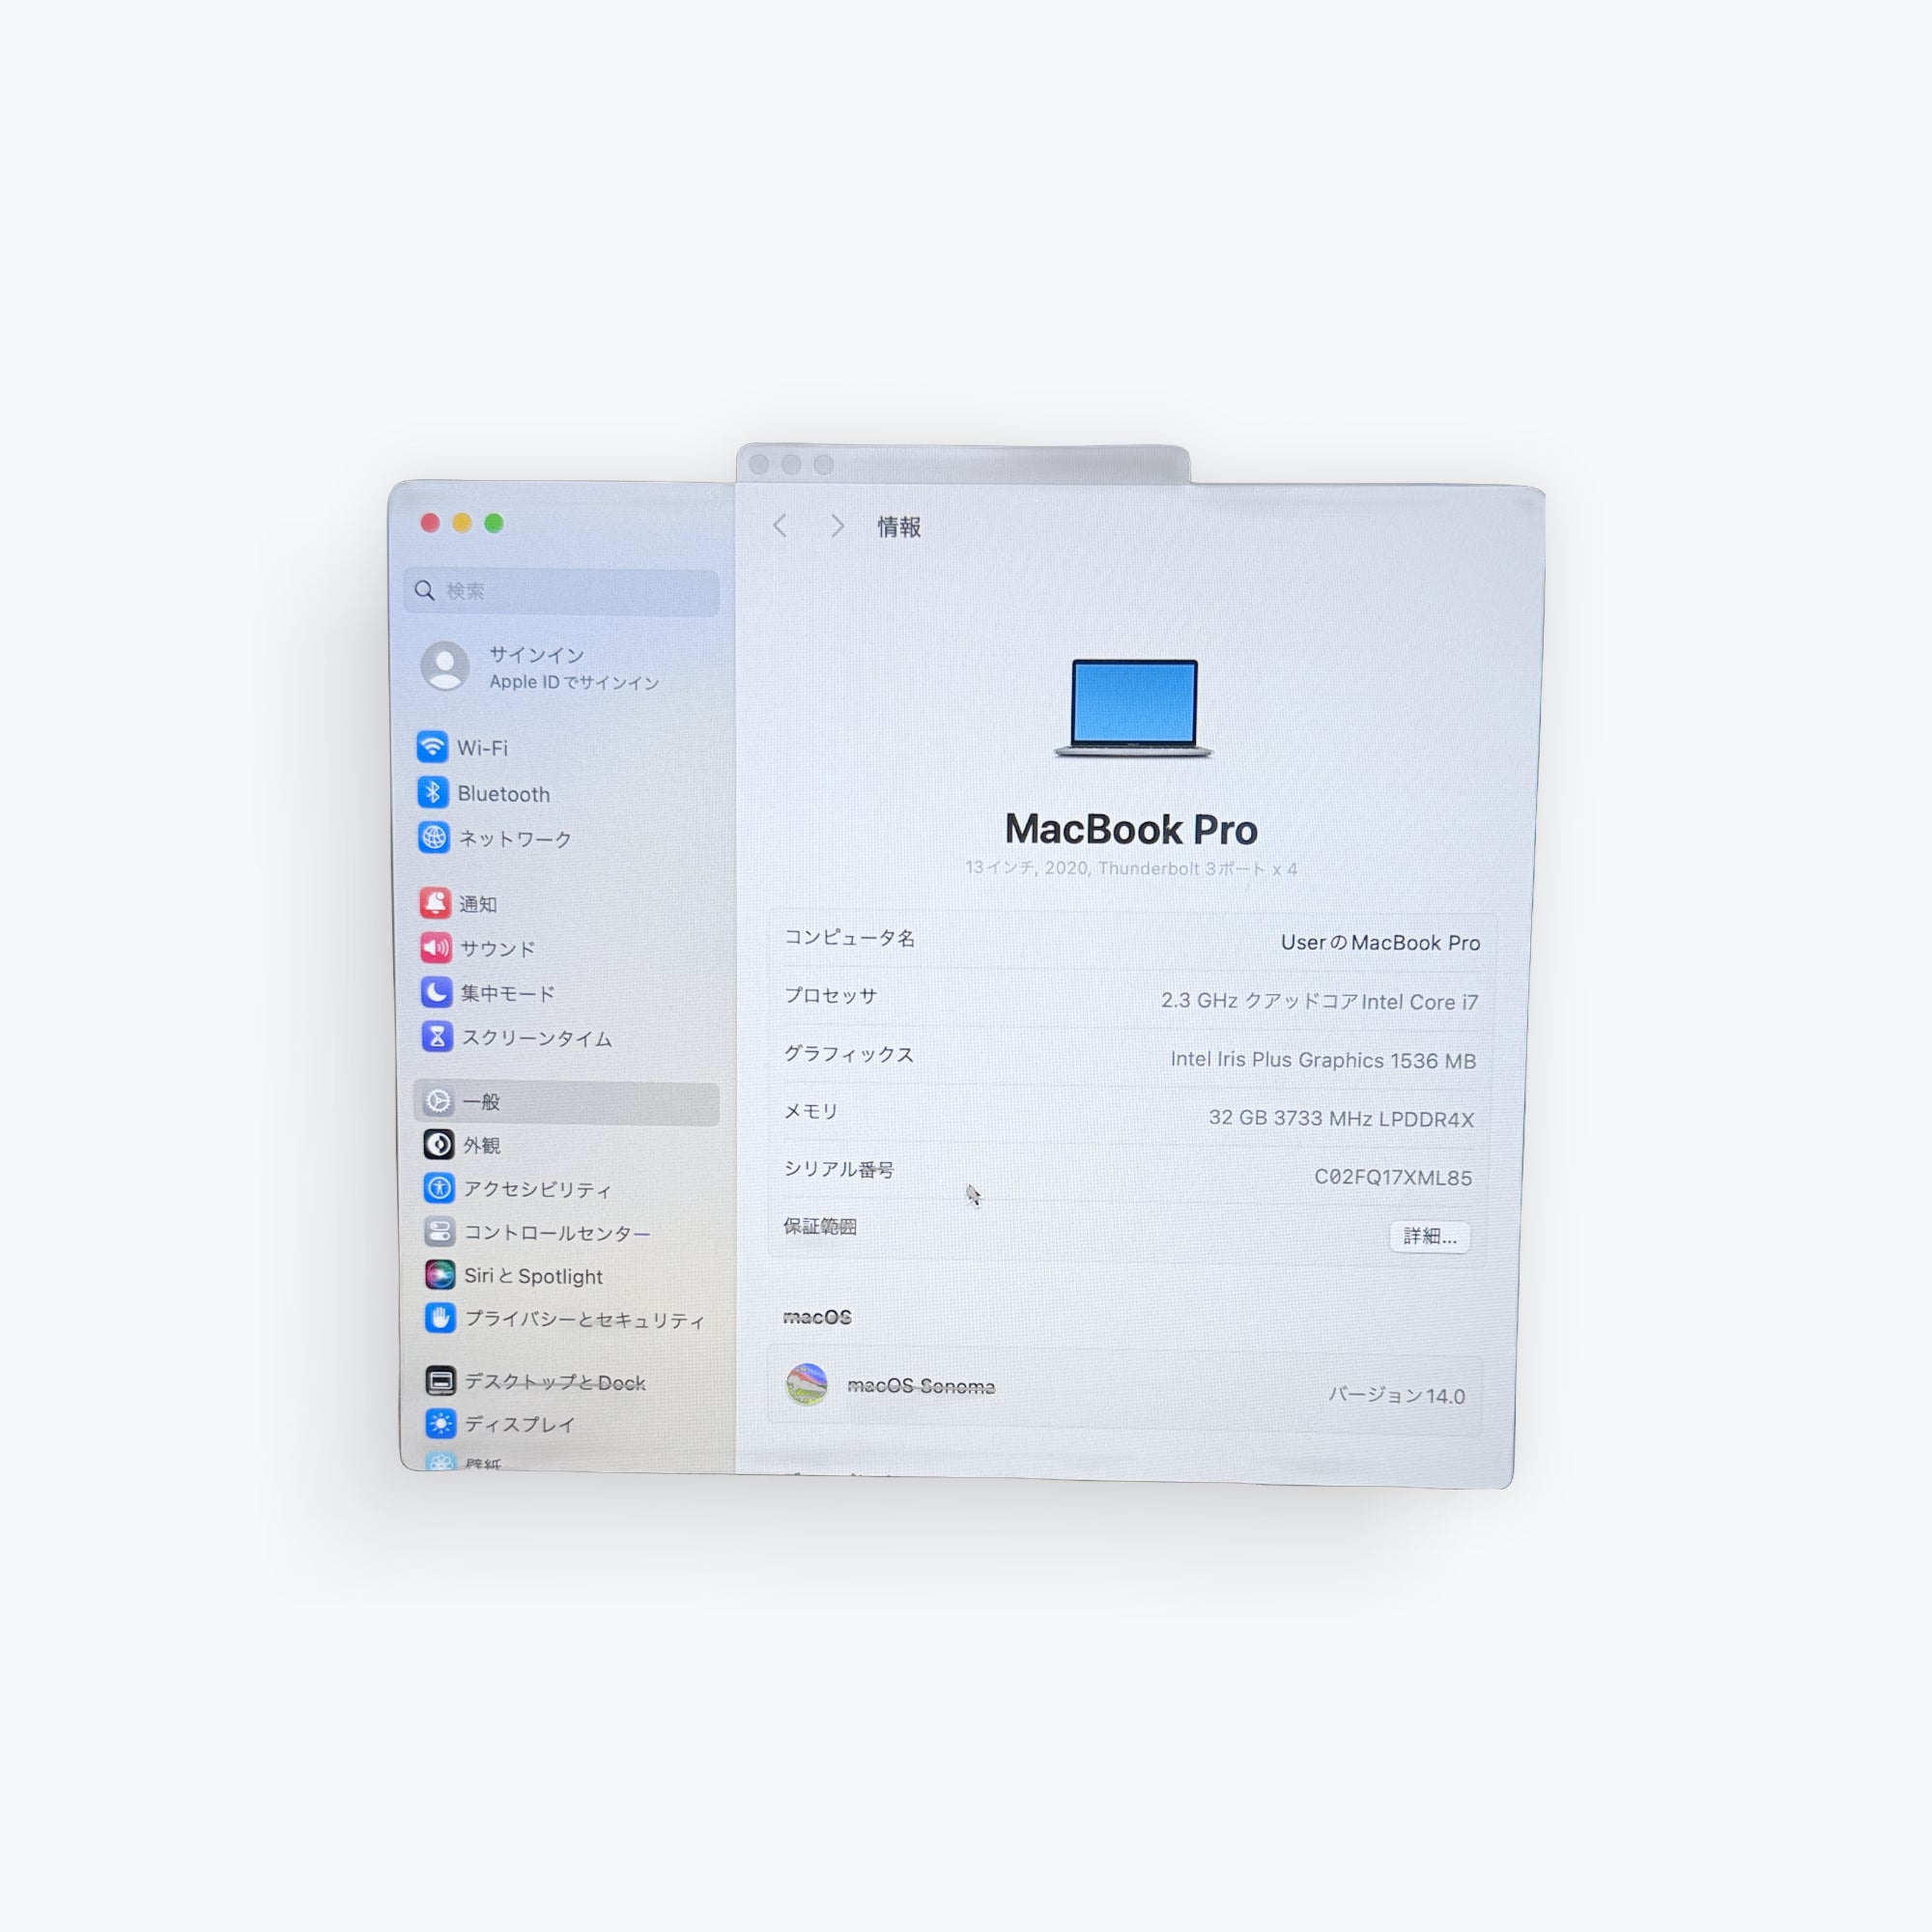1932x1932 pixels.
Task: Click 13インチ, 2020 model subtitle
Action: pyautogui.click(x=1131, y=868)
